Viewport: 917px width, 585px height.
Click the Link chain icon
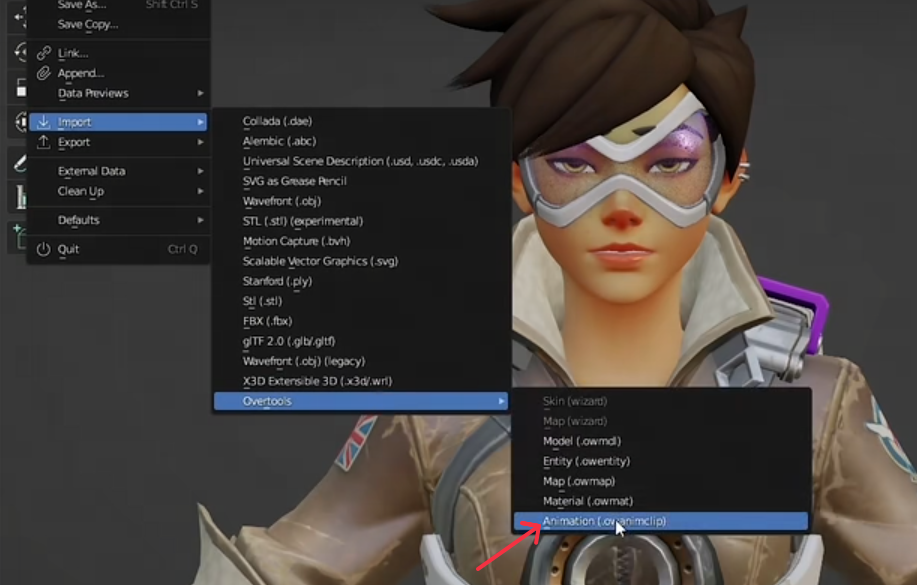point(44,53)
